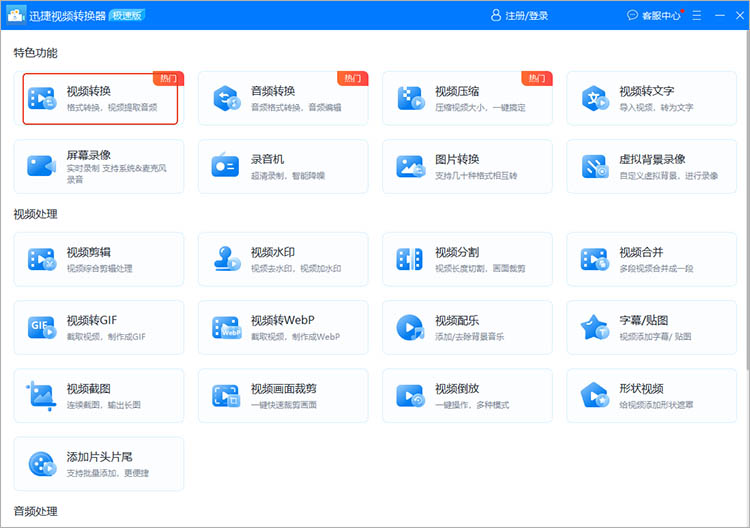Click 视频长度切割、画面裁剪 description
The height and width of the screenshot is (528, 750).
[x=480, y=269]
